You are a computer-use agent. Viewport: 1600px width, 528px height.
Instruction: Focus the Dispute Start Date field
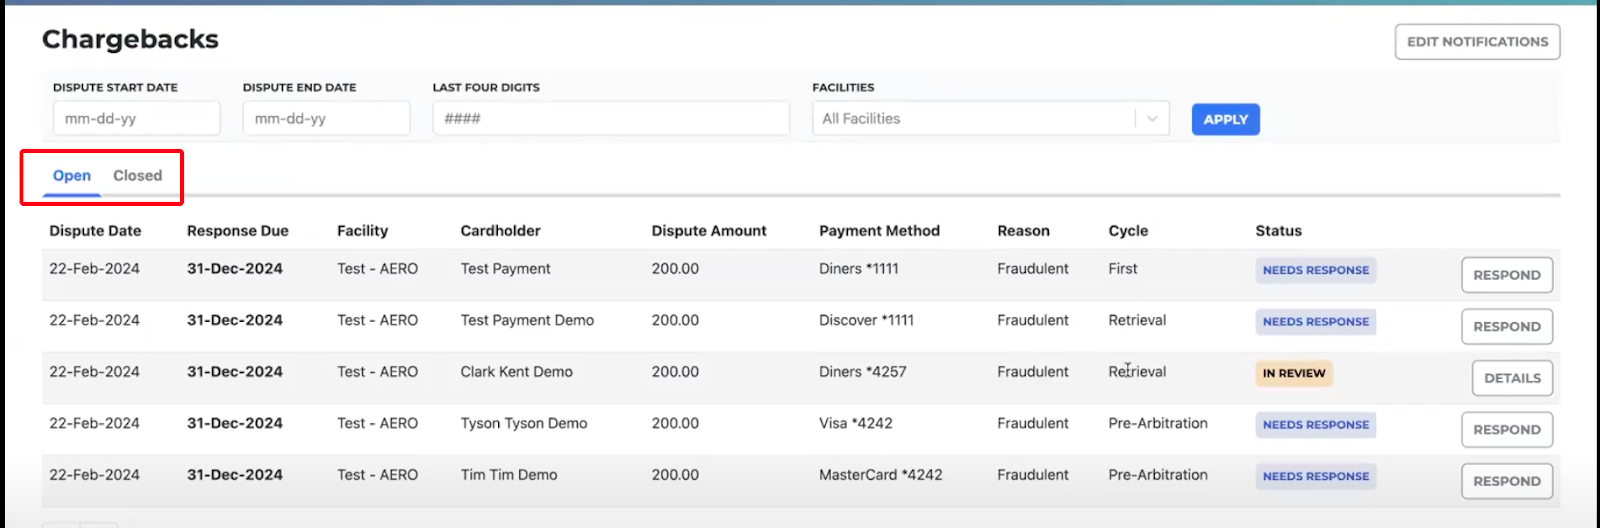[x=136, y=119]
